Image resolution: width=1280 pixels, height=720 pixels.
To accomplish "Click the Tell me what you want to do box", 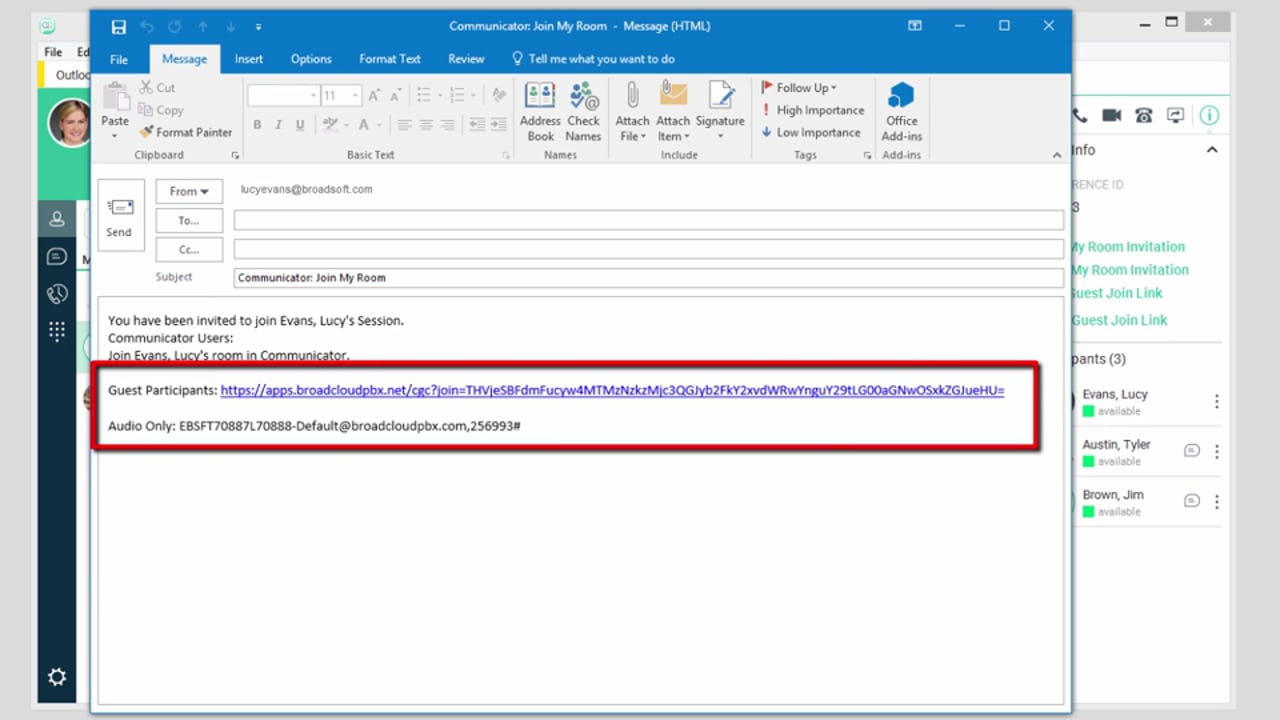I will [x=593, y=59].
